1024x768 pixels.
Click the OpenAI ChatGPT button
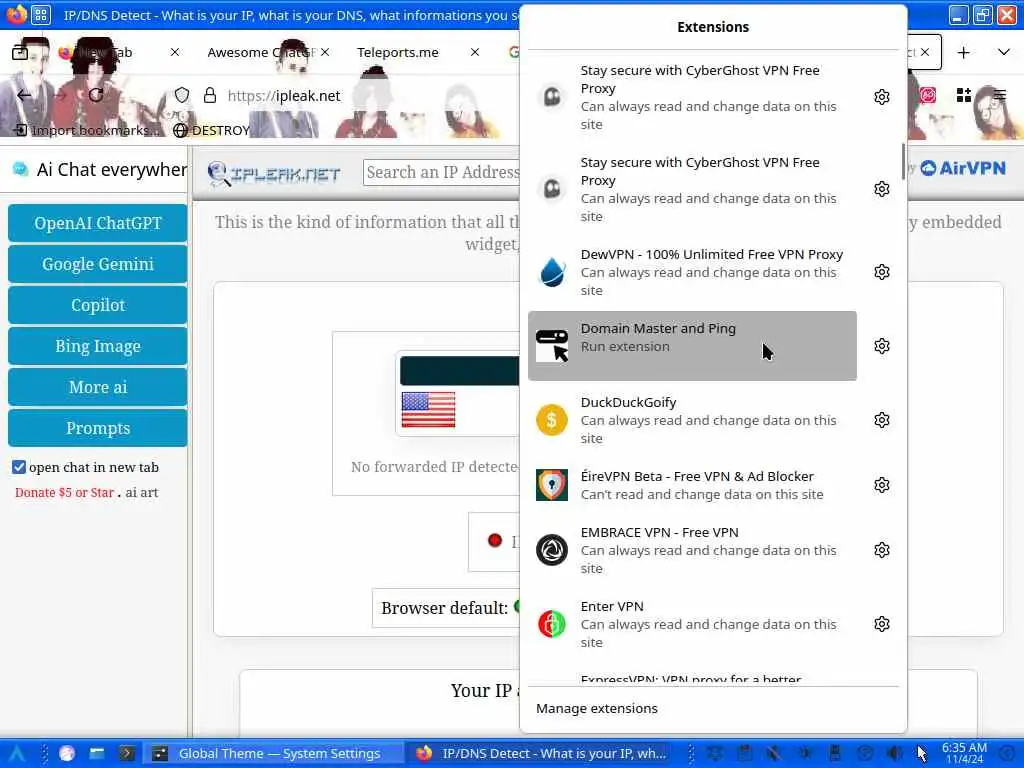(97, 223)
